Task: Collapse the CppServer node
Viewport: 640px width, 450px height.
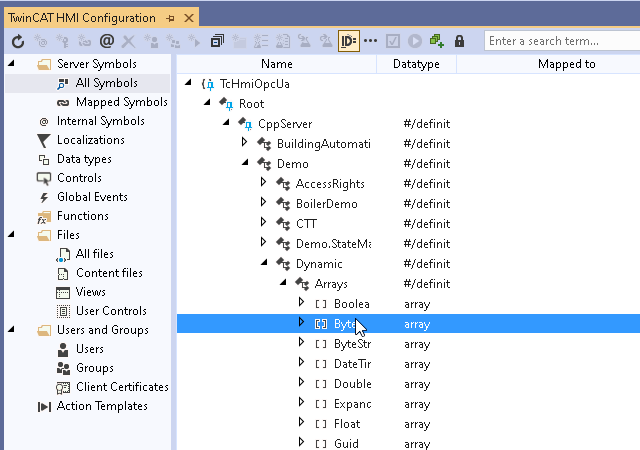Action: 227,123
